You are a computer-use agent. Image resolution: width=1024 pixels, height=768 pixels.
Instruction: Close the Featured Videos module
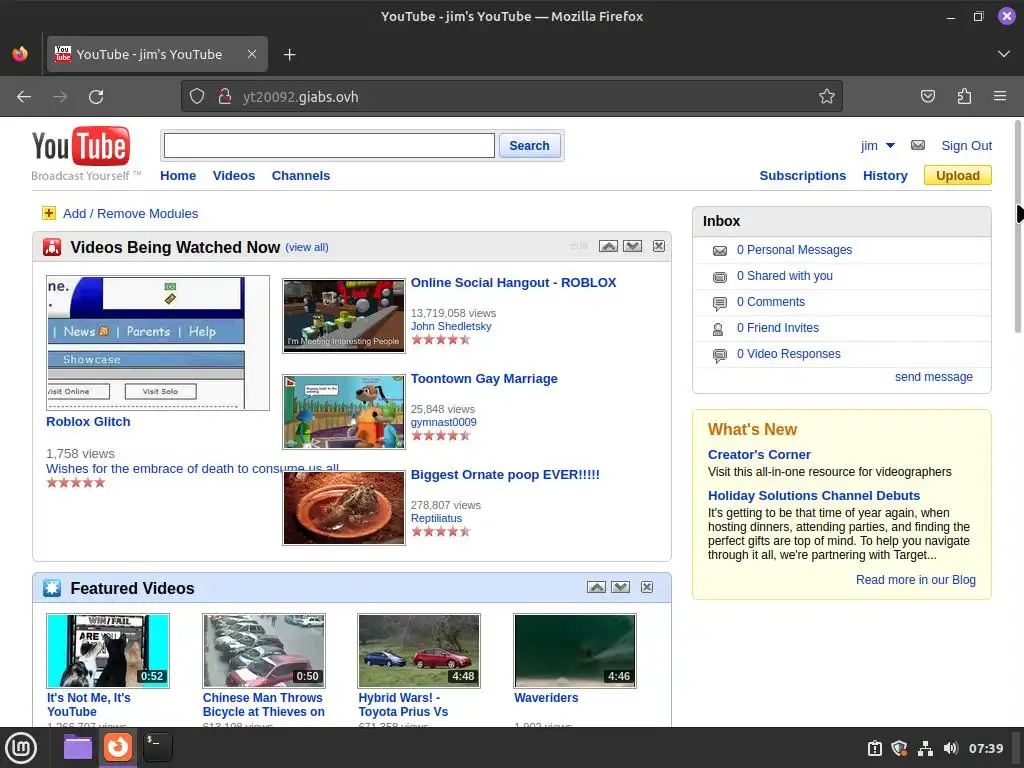(x=647, y=587)
